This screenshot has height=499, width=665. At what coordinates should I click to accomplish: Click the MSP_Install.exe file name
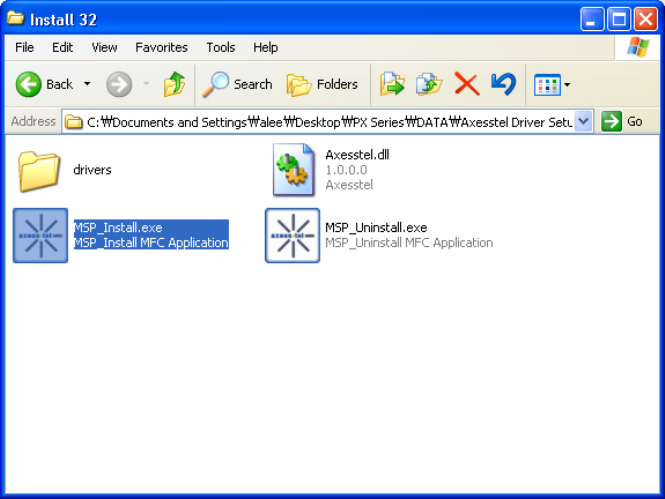[118, 228]
